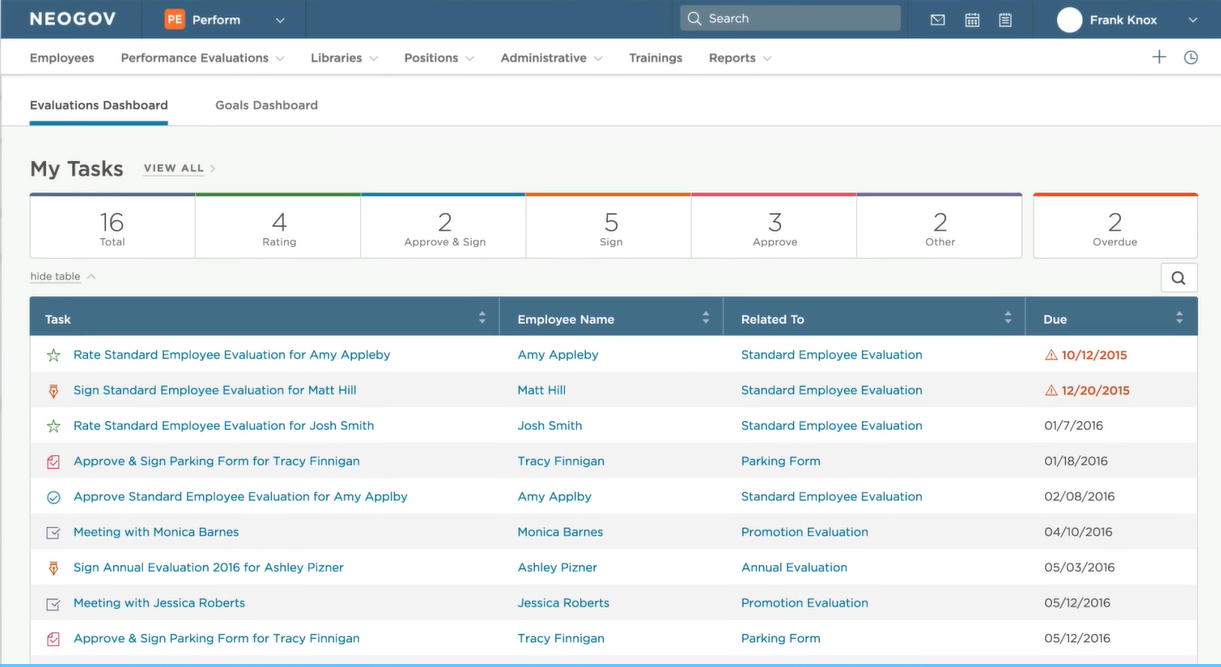Sort table by Task column
Image resolution: width=1221 pixels, height=667 pixels.
482,318
